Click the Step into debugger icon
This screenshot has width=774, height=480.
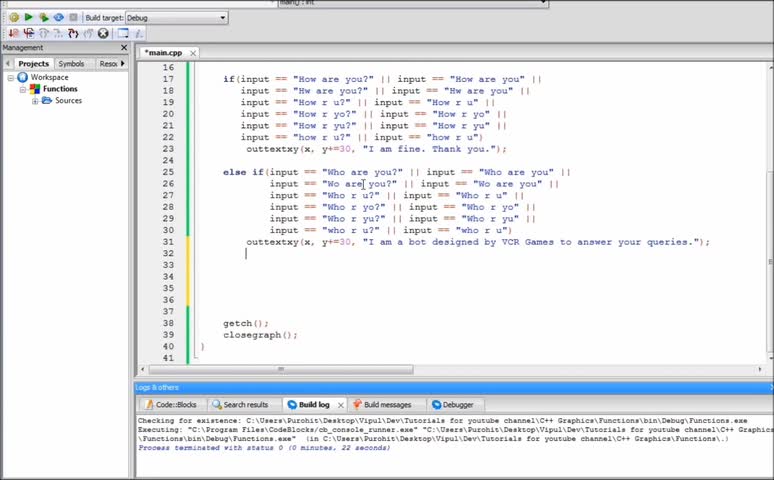pos(74,33)
